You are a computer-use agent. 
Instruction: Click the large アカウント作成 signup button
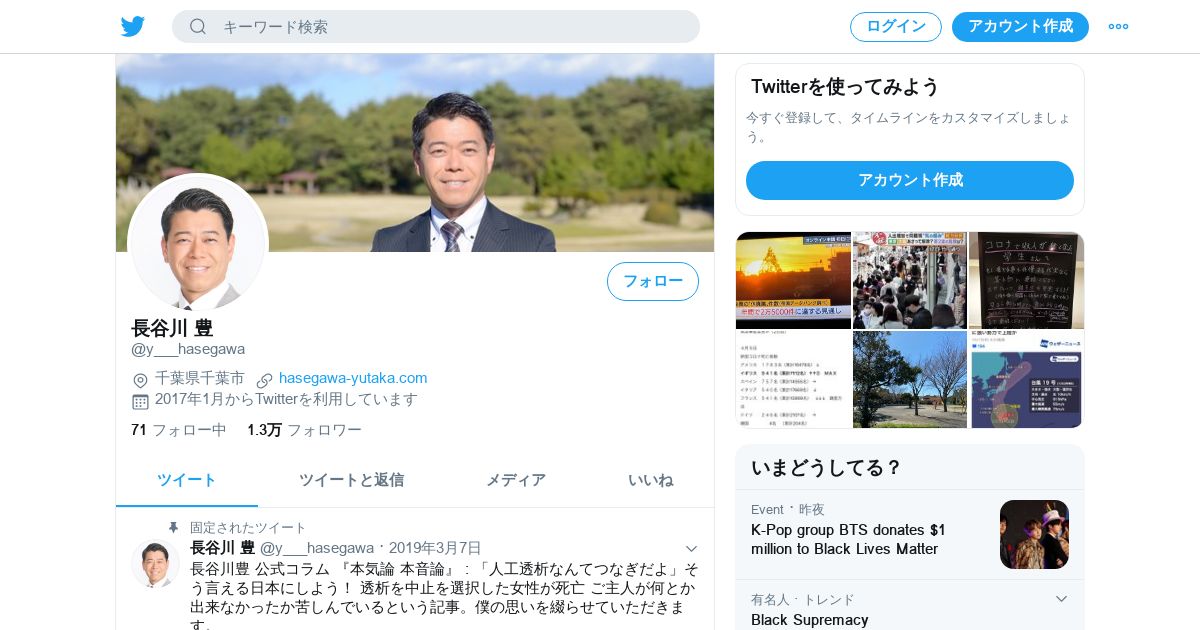click(910, 180)
